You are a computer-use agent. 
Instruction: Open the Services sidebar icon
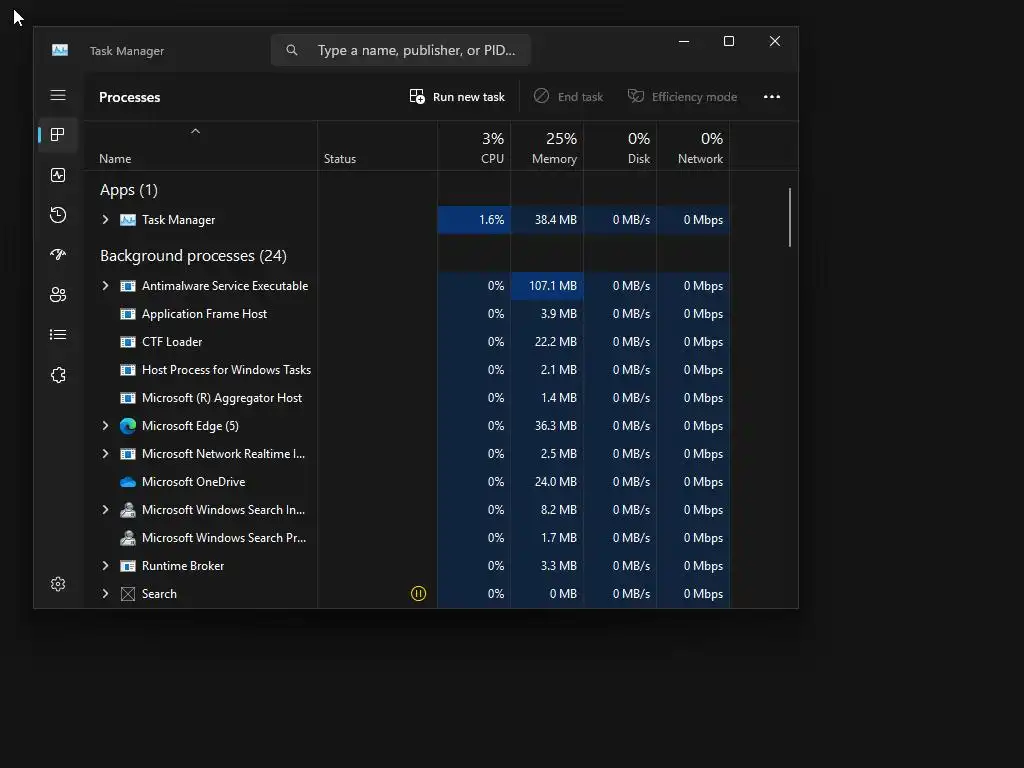[x=58, y=375]
